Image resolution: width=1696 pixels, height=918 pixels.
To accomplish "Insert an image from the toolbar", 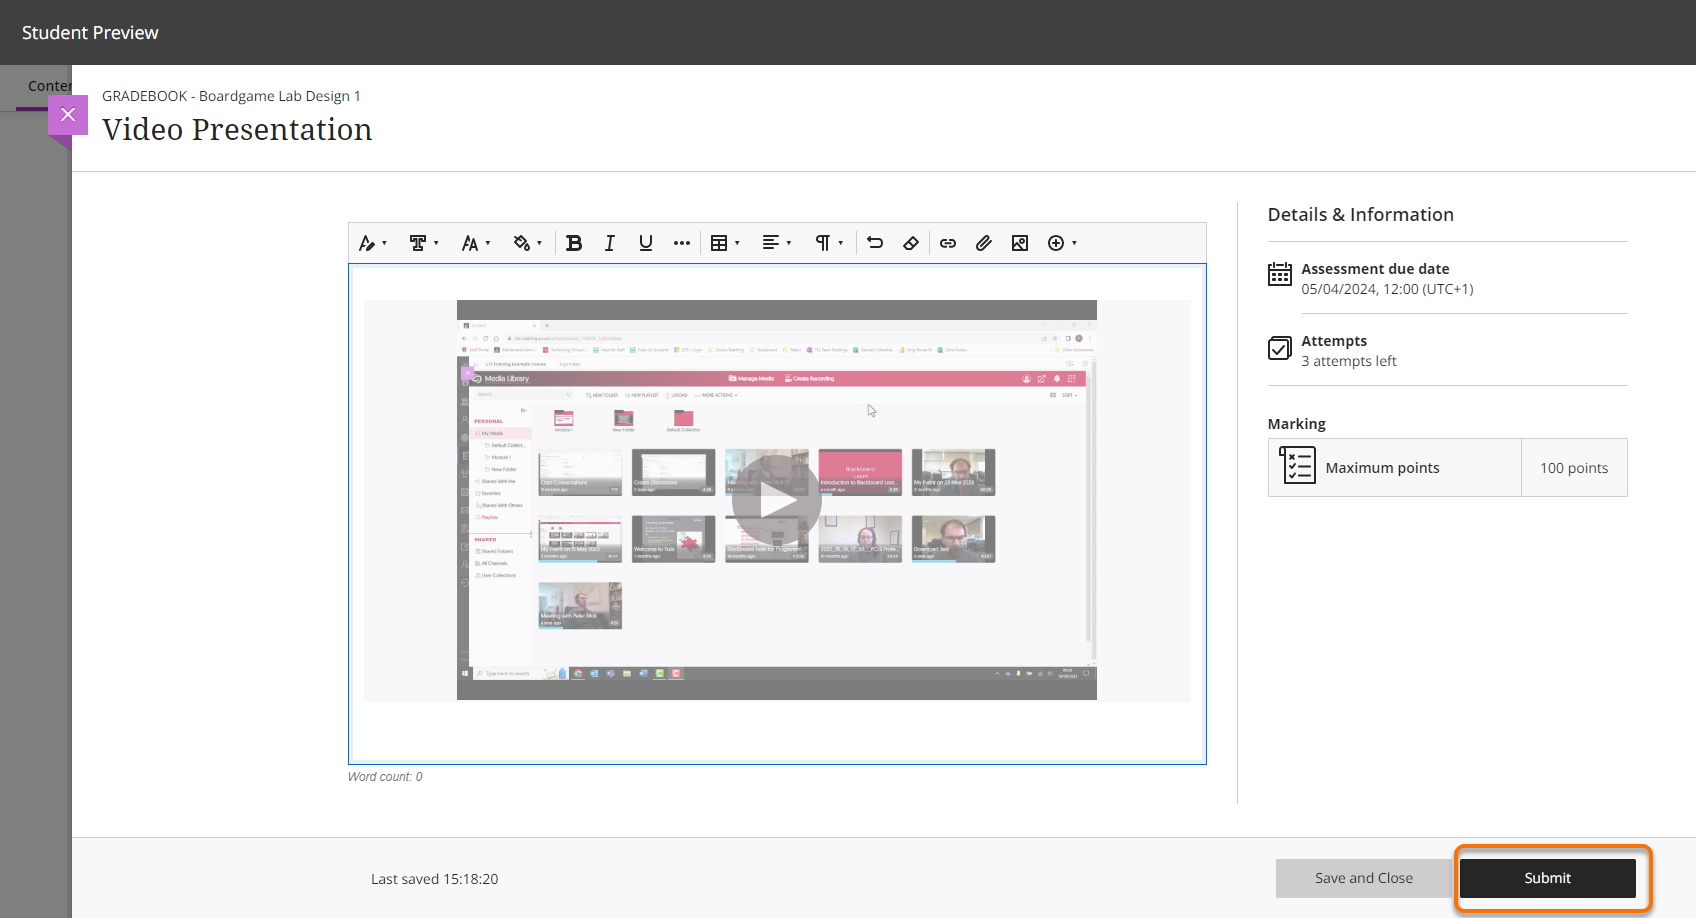I will 1020,243.
